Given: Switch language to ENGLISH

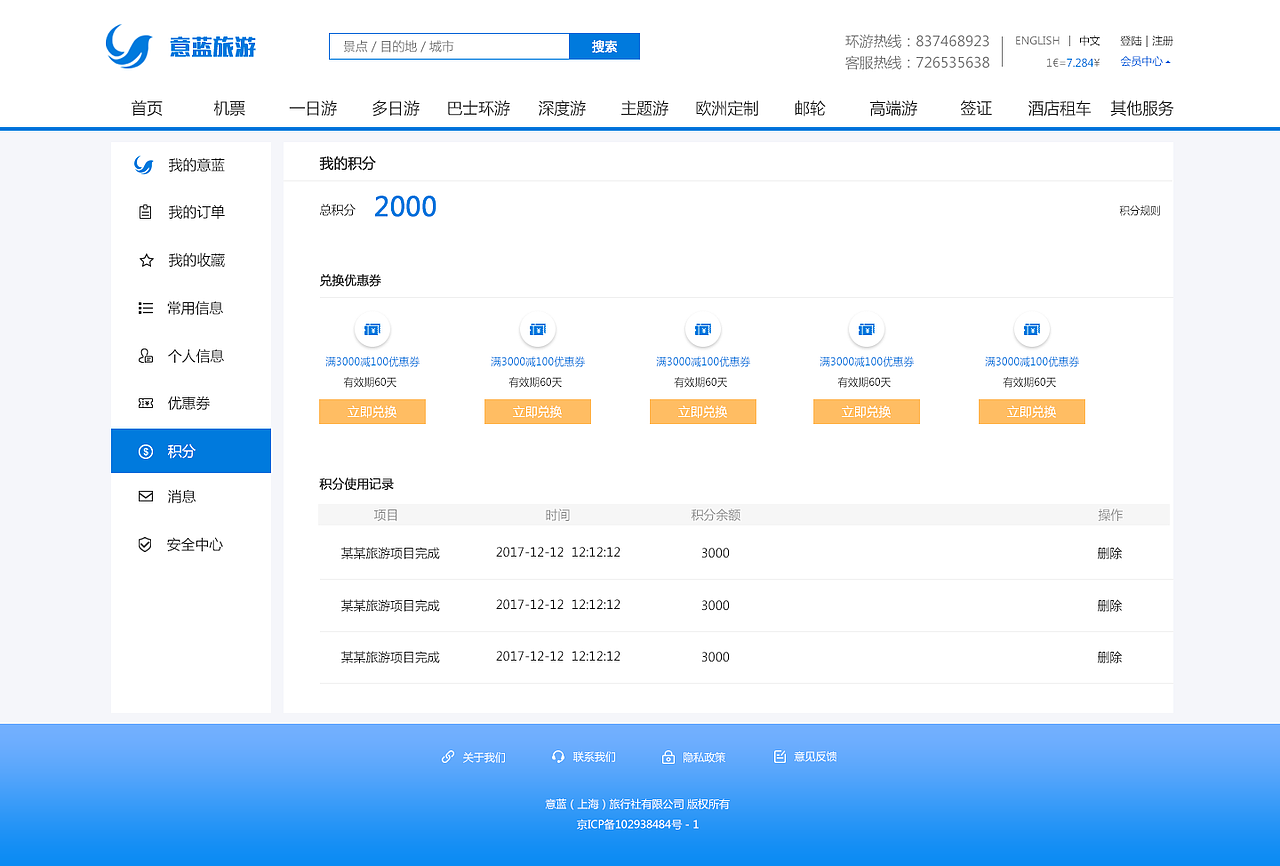Looking at the screenshot, I should click(1037, 41).
